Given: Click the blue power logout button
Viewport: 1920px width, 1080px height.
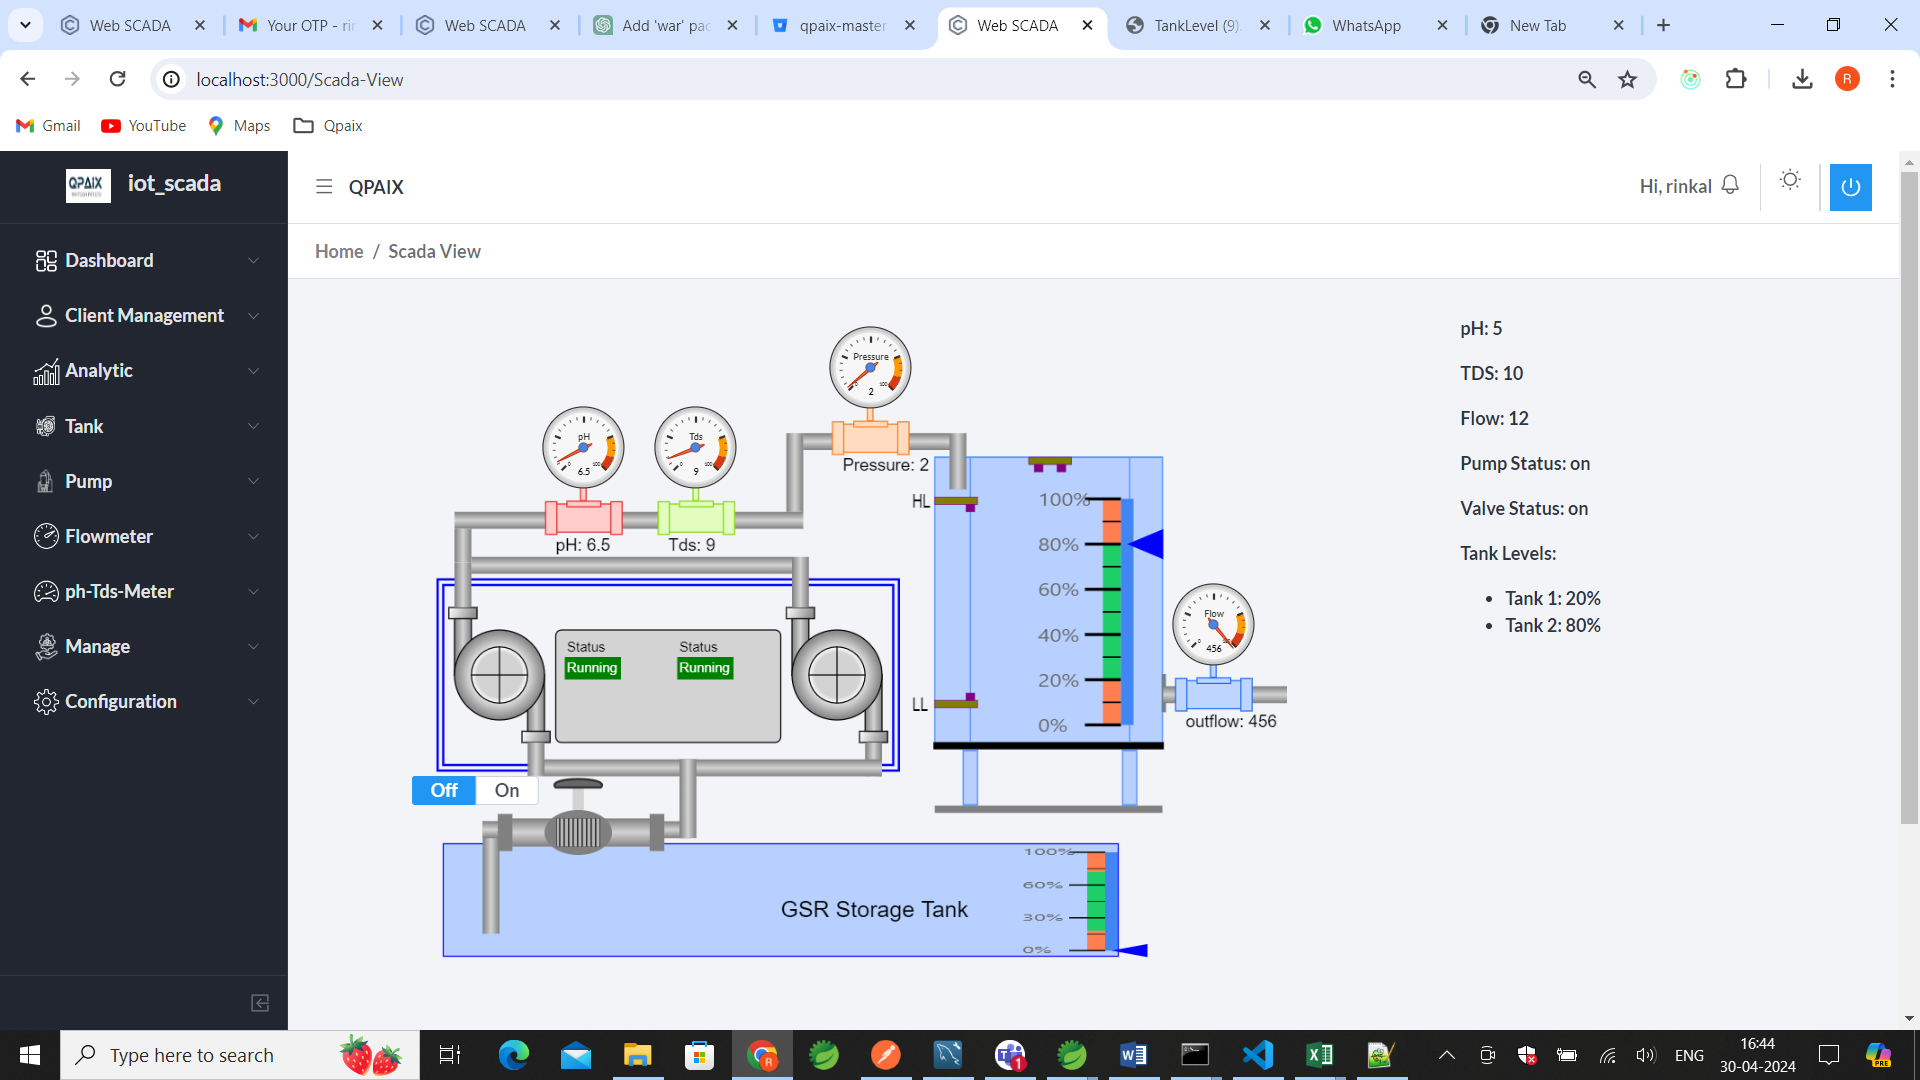Looking at the screenshot, I should (x=1850, y=187).
